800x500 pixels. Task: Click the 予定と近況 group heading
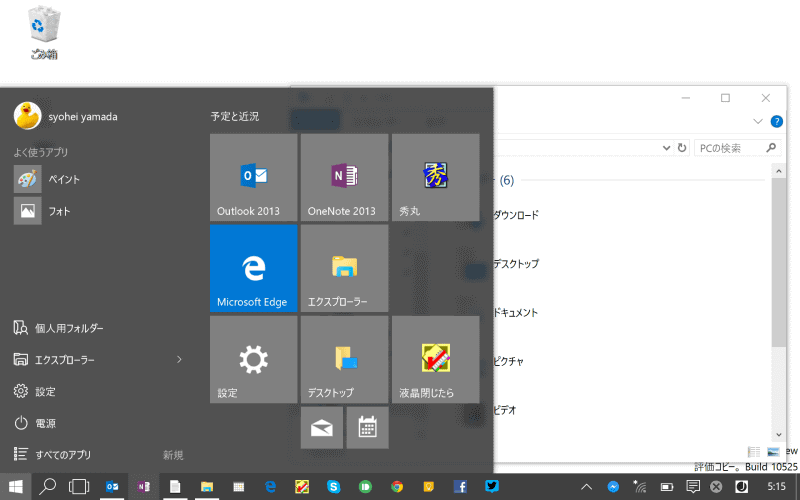(235, 116)
